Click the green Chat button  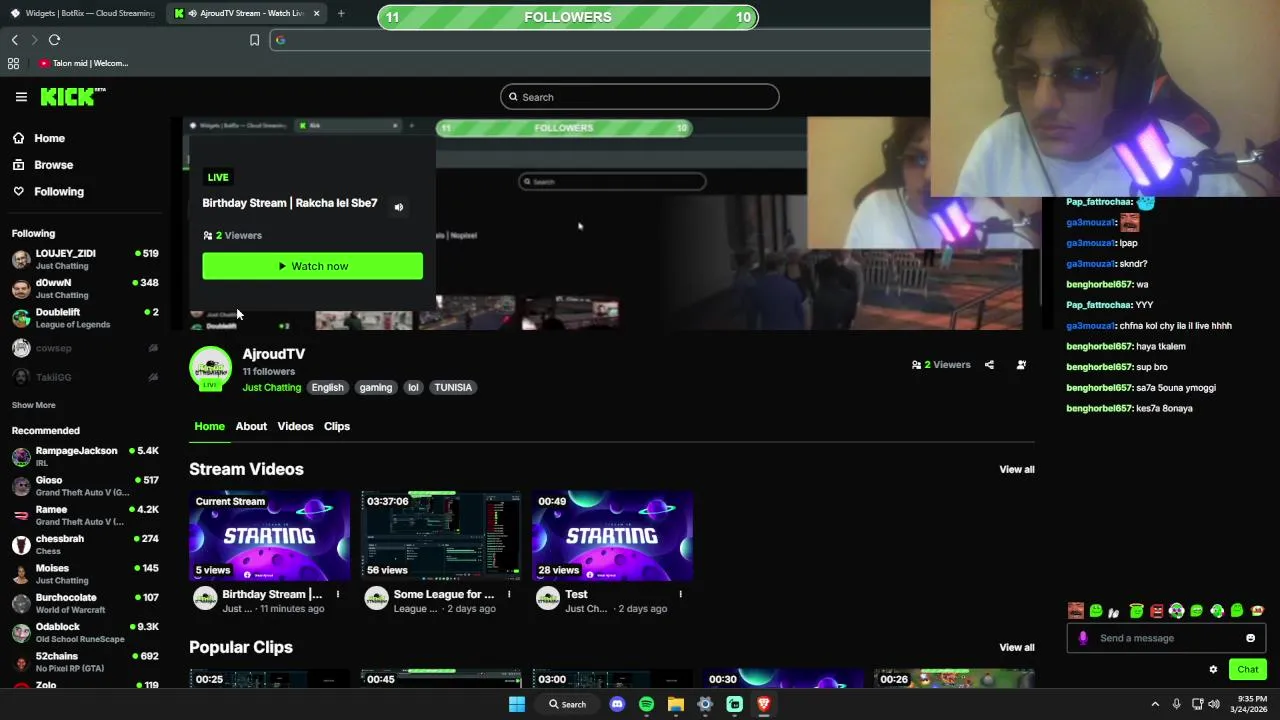tap(1247, 670)
